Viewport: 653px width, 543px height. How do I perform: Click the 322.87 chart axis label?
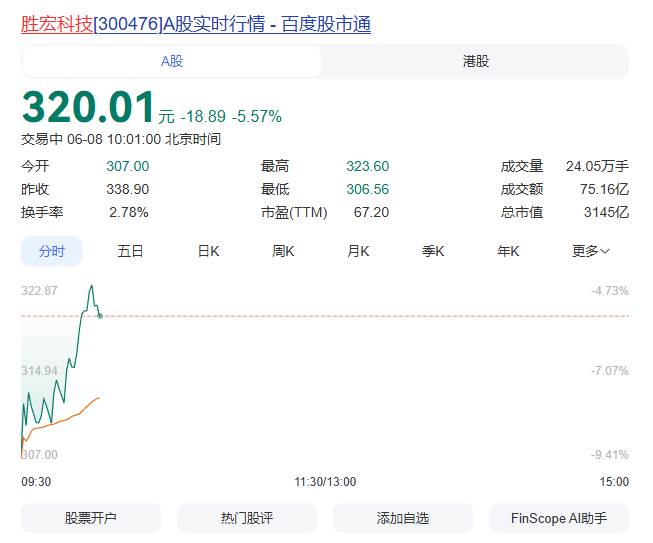click(39, 291)
